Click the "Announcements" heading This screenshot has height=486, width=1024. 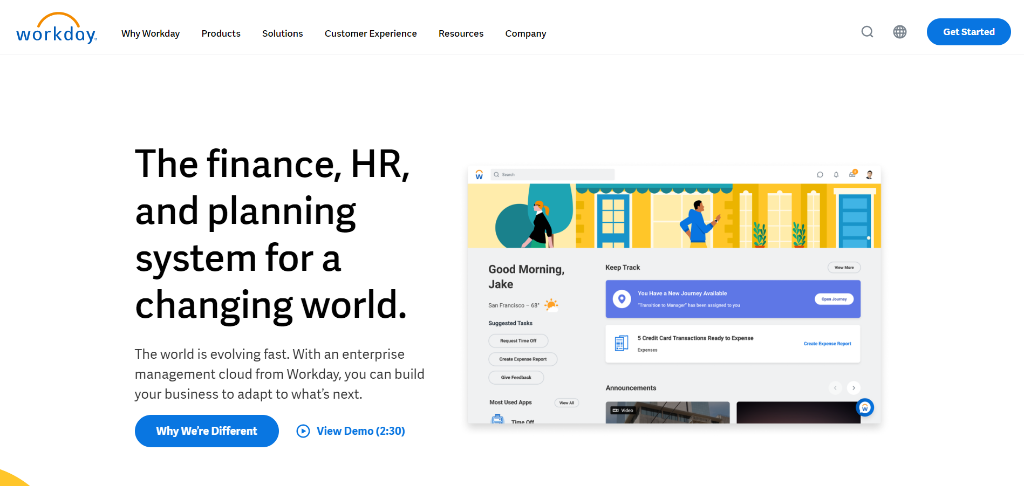(630, 388)
